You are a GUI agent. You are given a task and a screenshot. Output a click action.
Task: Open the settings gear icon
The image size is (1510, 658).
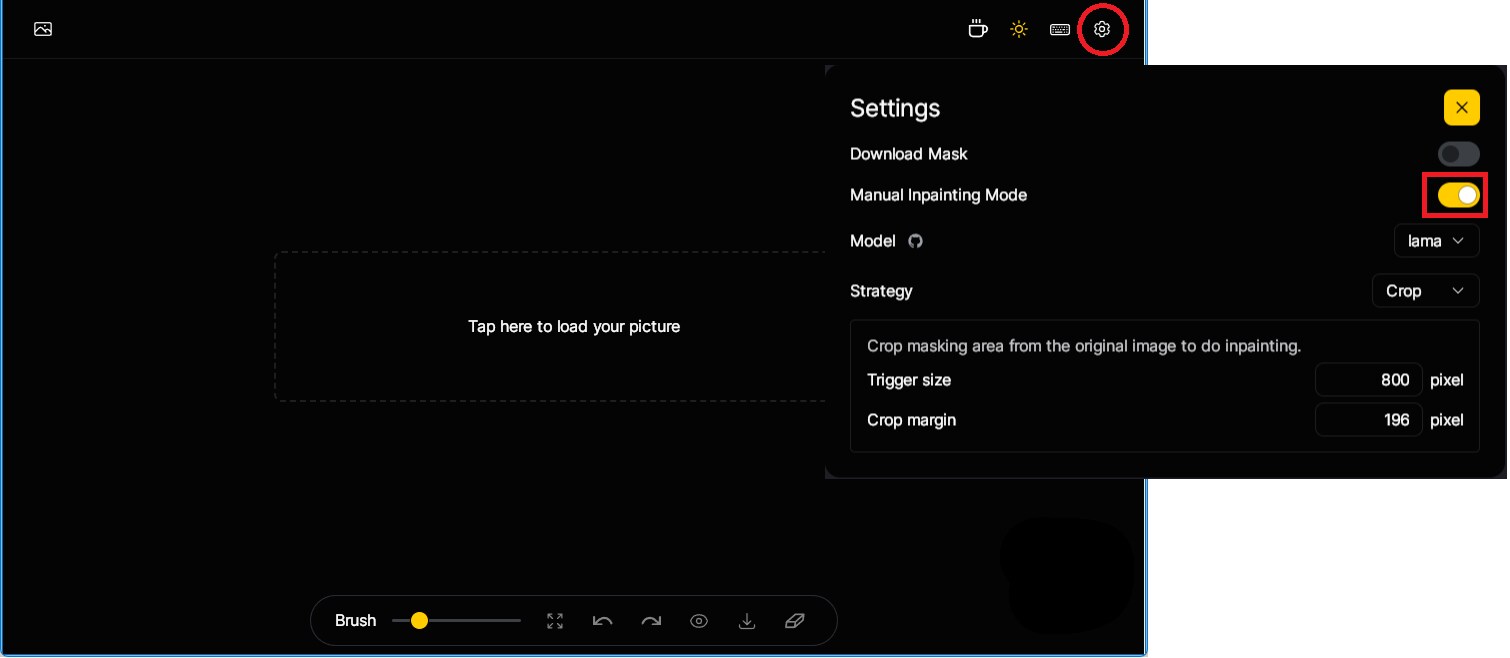(1102, 29)
